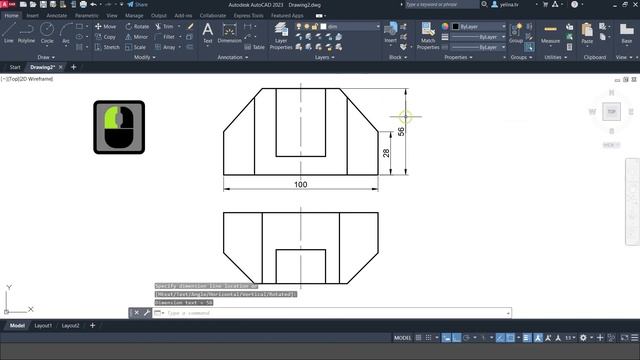Viewport: 640px width, 360px height.
Task: Click the Undo arrow icon
Action: point(93,4)
